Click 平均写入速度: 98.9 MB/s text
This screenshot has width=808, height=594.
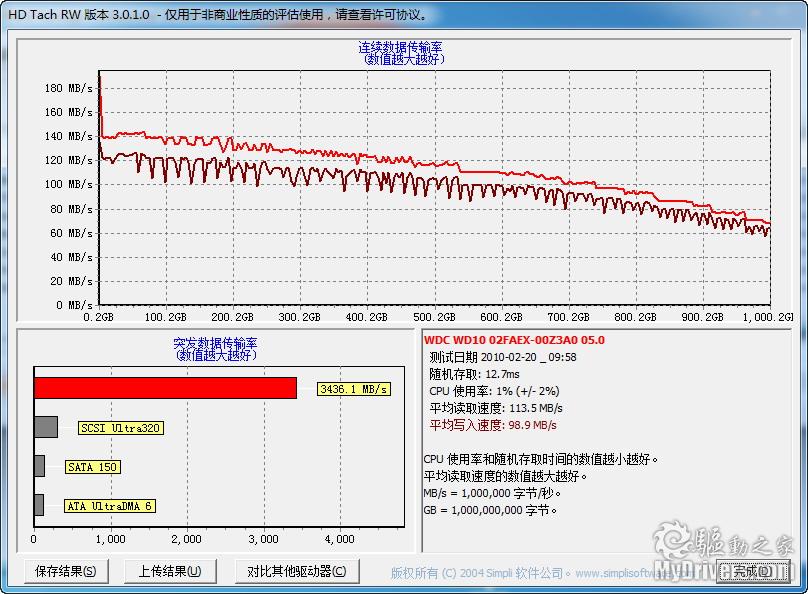pos(493,425)
